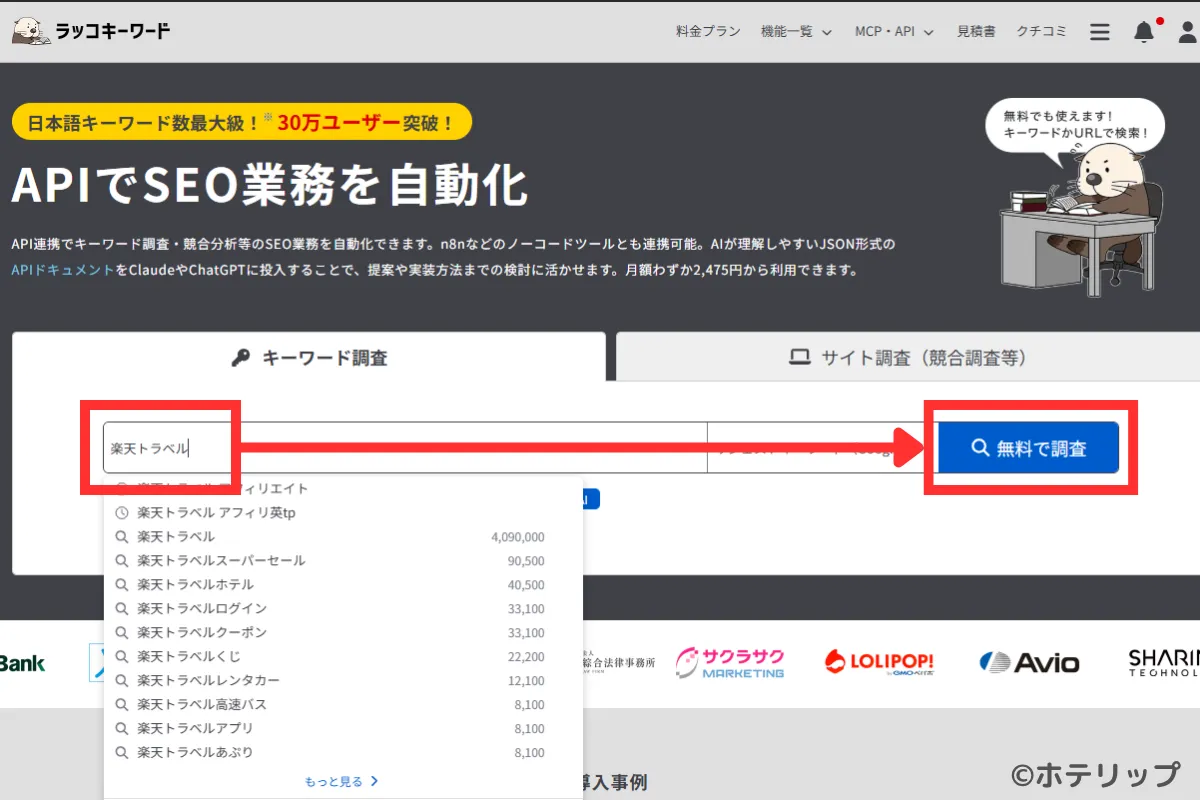Screen dimensions: 1200x800
Task: Click the 無料で調査 search button
Action: pos(1028,448)
